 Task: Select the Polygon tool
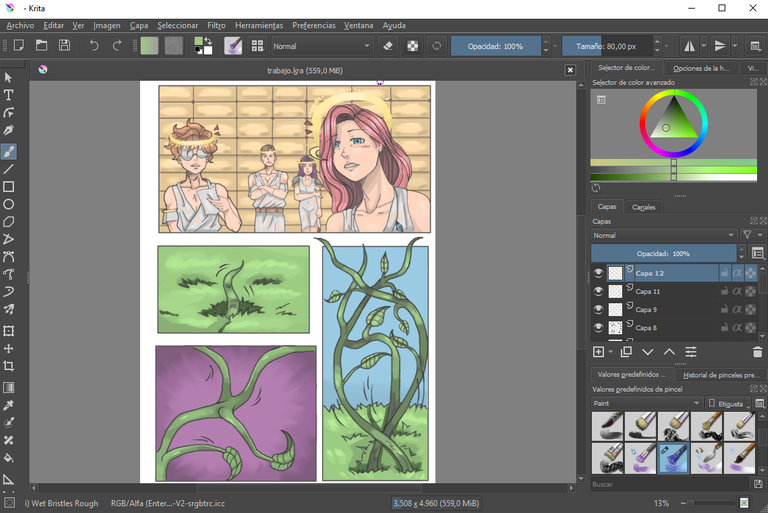[8, 222]
